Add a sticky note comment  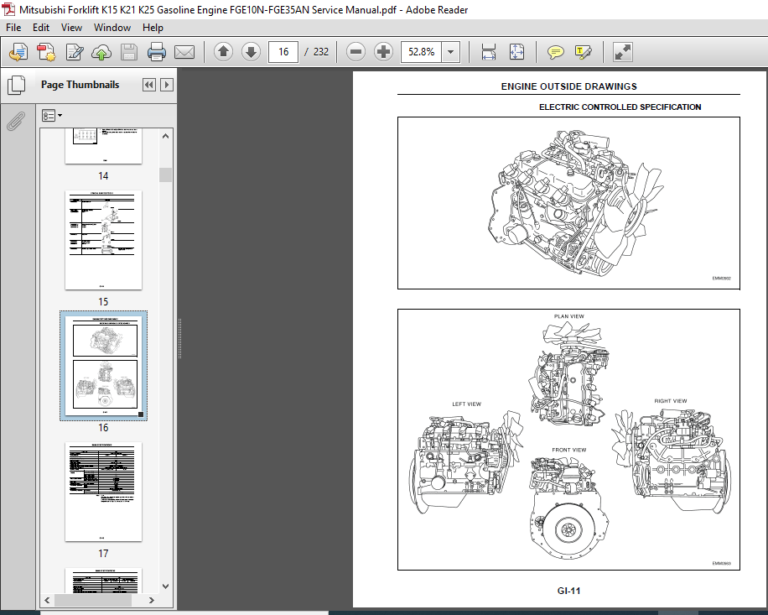point(555,52)
